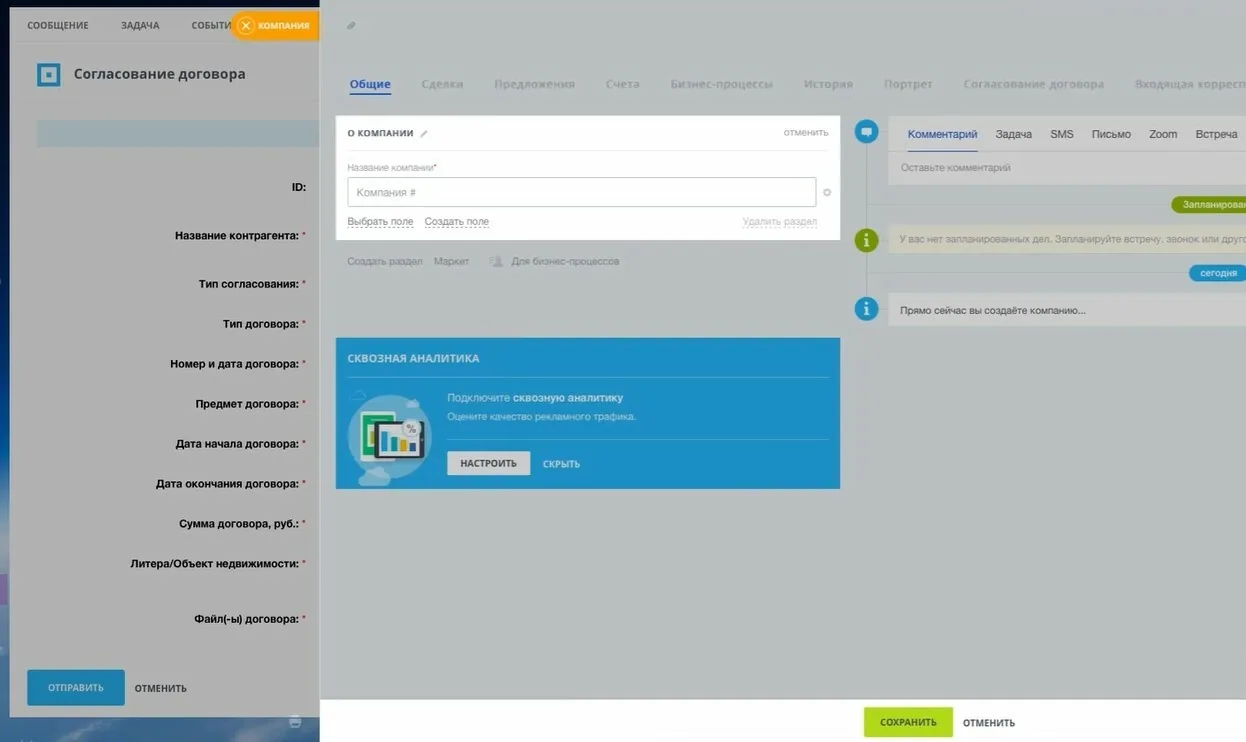1246x742 pixels.
Task: Select the Письмо timeline tab
Action: click(x=1111, y=134)
